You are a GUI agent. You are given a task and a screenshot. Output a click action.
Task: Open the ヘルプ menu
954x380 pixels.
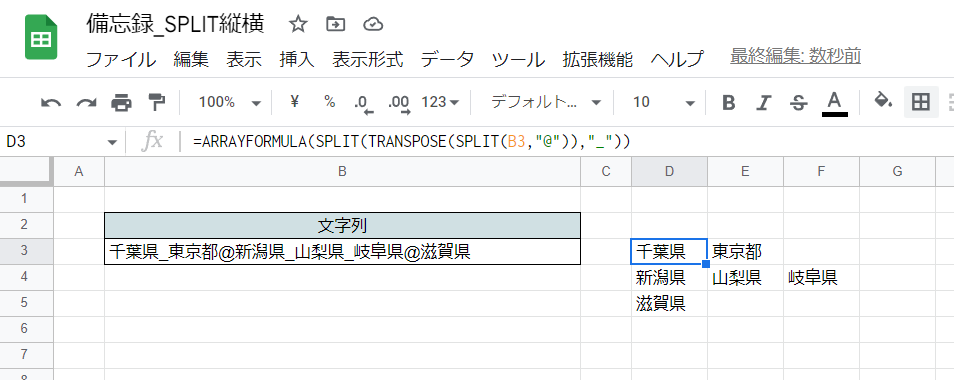pos(677,59)
